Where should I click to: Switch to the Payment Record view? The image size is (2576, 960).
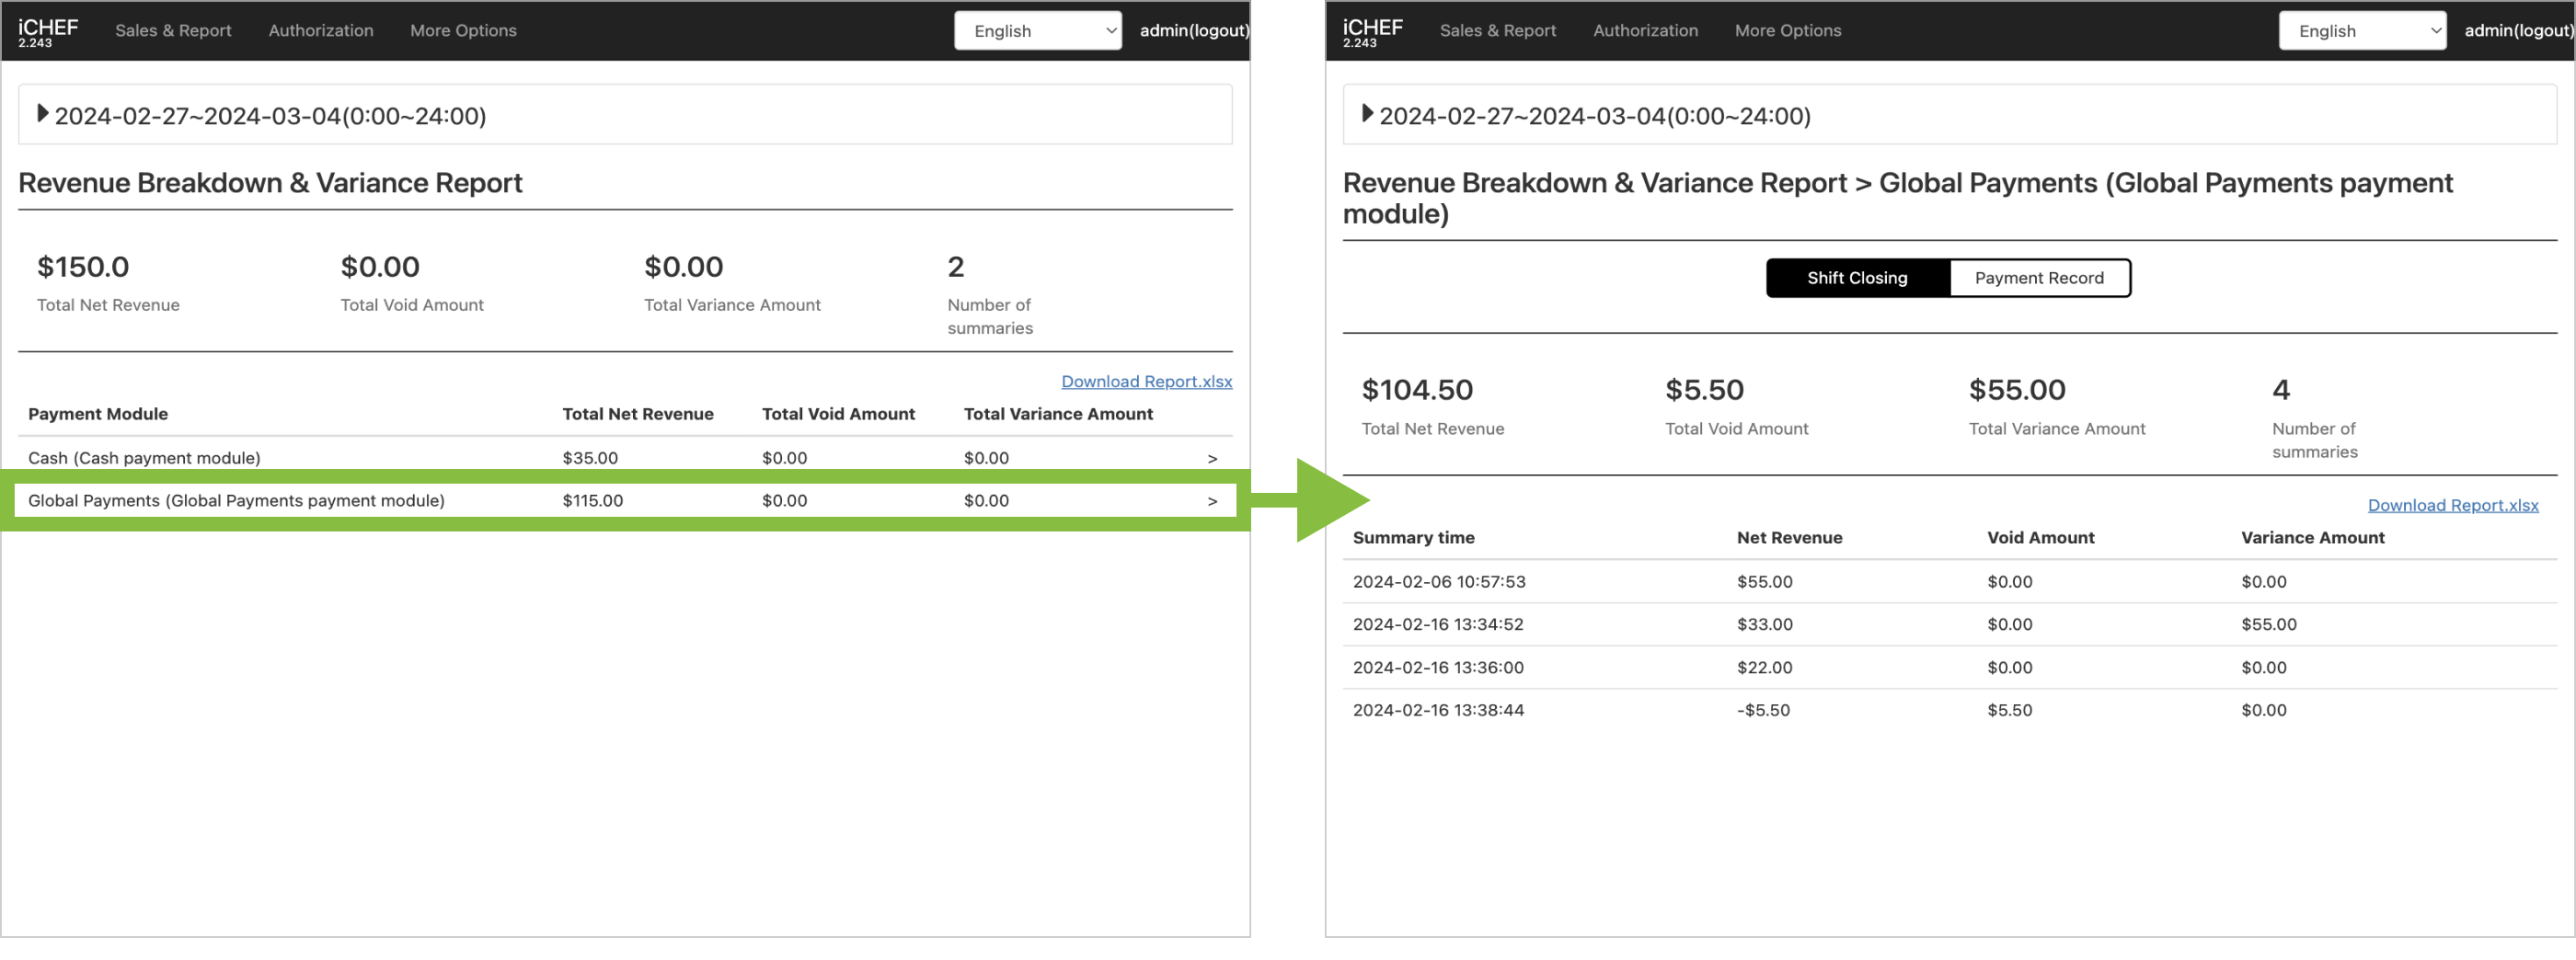(x=2038, y=278)
